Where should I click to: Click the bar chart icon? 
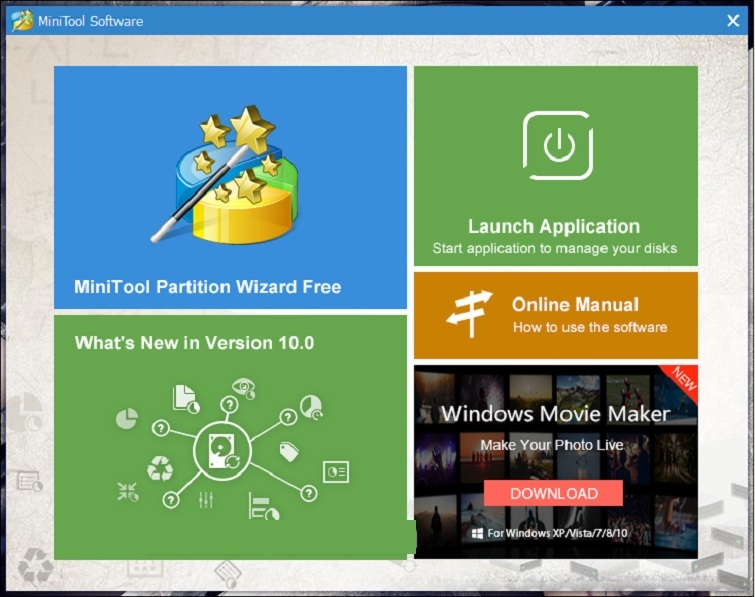(x=263, y=507)
